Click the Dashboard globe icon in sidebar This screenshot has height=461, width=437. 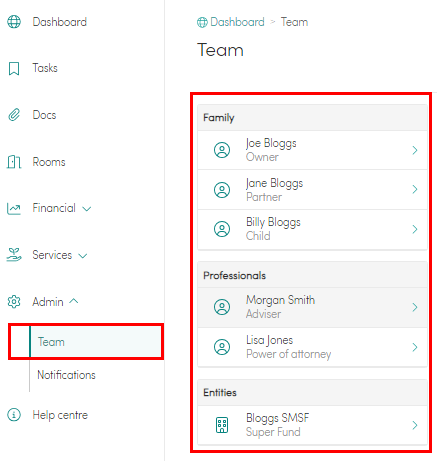point(14,22)
